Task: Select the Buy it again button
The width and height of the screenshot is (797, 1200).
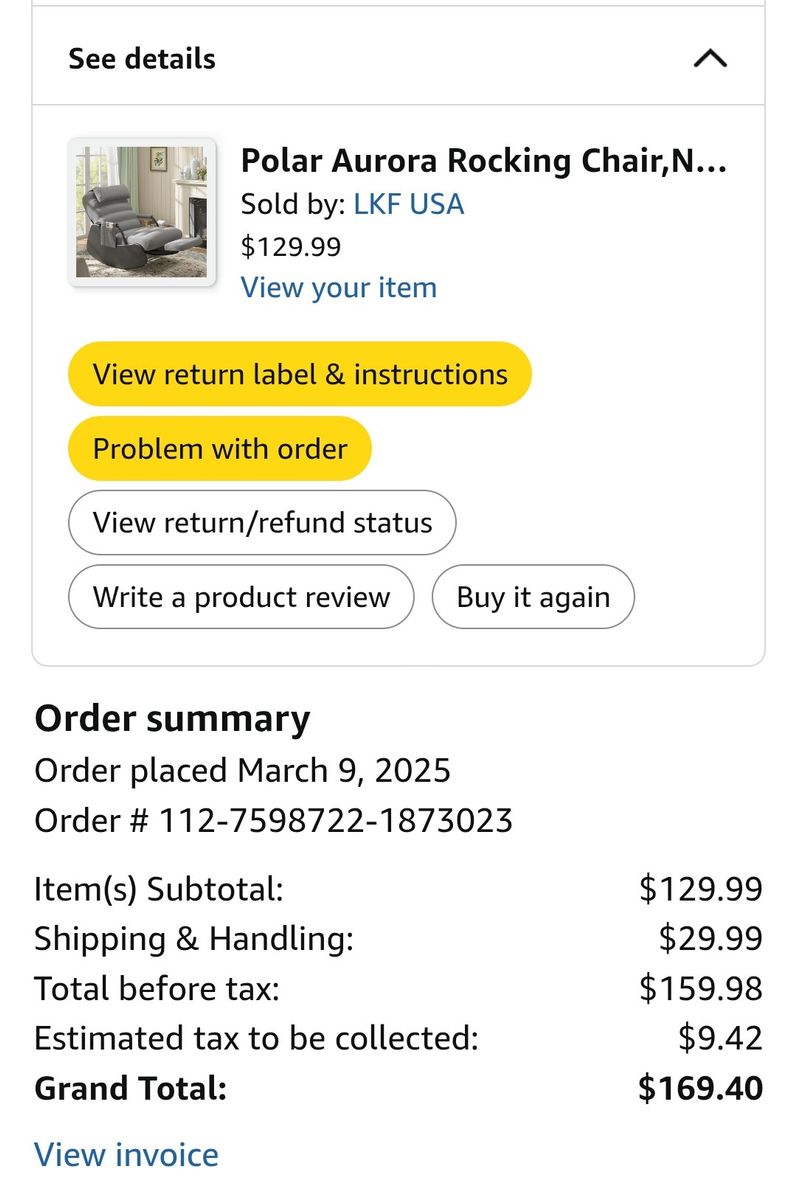Action: coord(533,598)
